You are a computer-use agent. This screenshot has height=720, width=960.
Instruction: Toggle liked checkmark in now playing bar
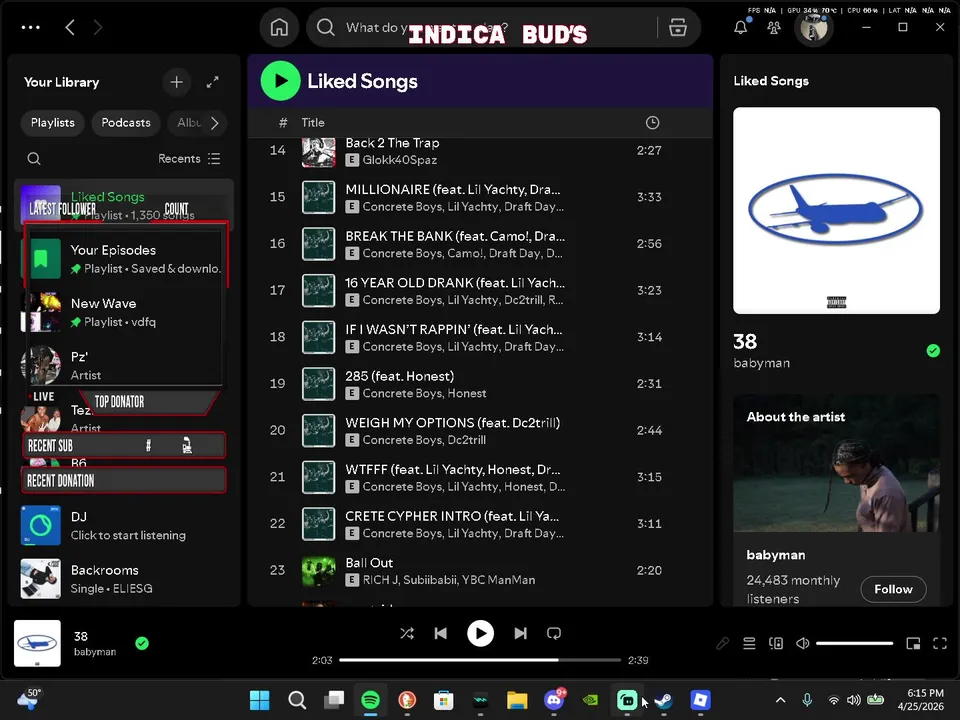point(142,643)
